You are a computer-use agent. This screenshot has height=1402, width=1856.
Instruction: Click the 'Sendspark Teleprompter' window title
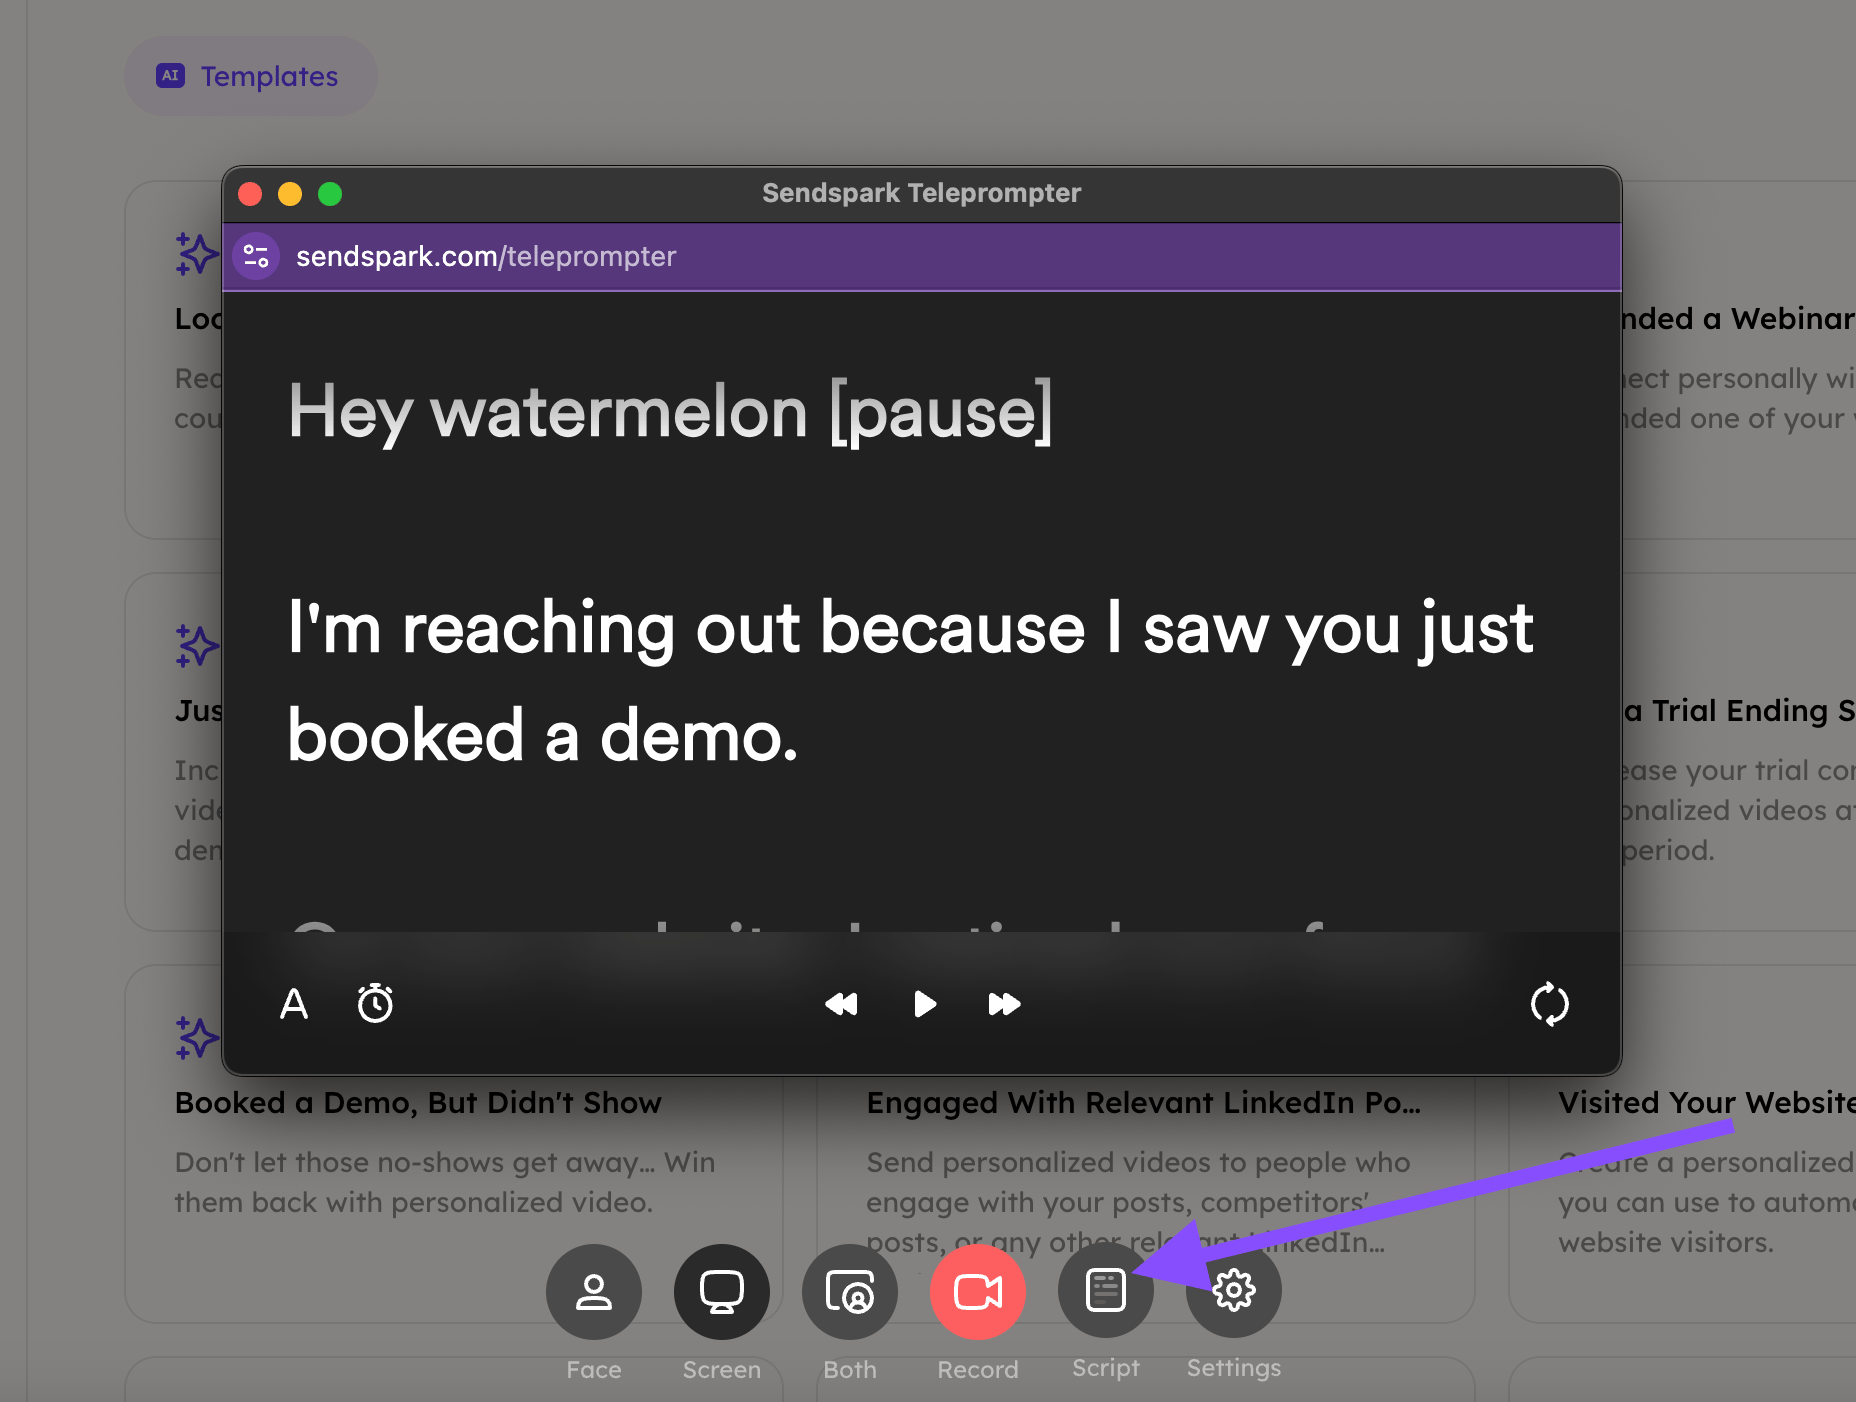click(921, 193)
